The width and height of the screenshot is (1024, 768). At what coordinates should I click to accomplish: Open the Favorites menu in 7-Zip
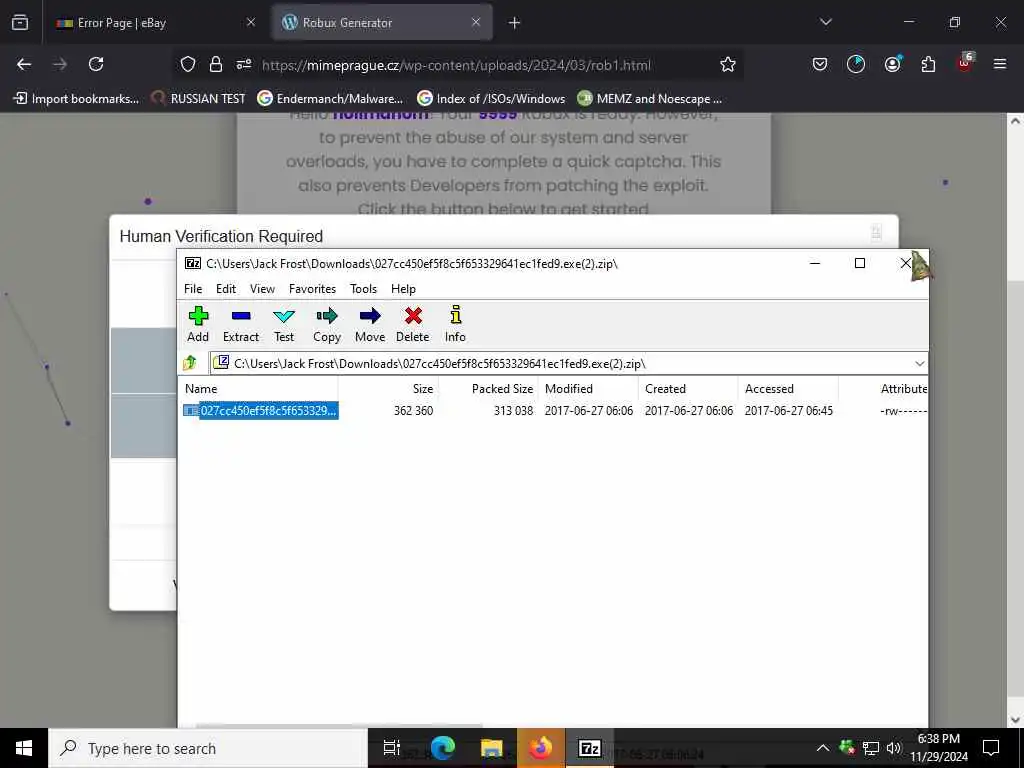pyautogui.click(x=312, y=289)
